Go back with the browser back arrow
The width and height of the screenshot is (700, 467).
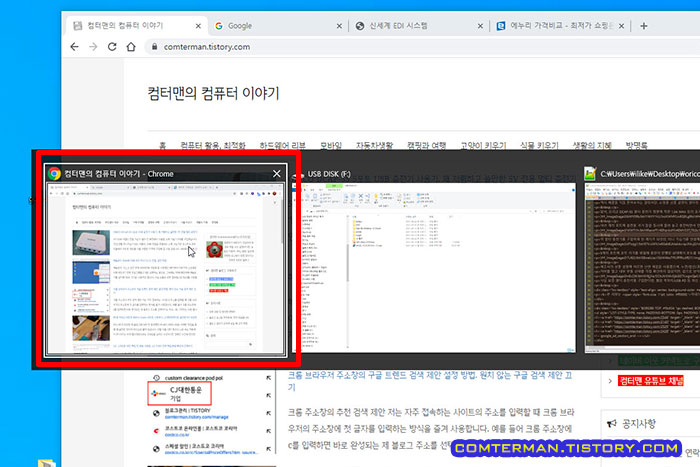click(x=74, y=47)
